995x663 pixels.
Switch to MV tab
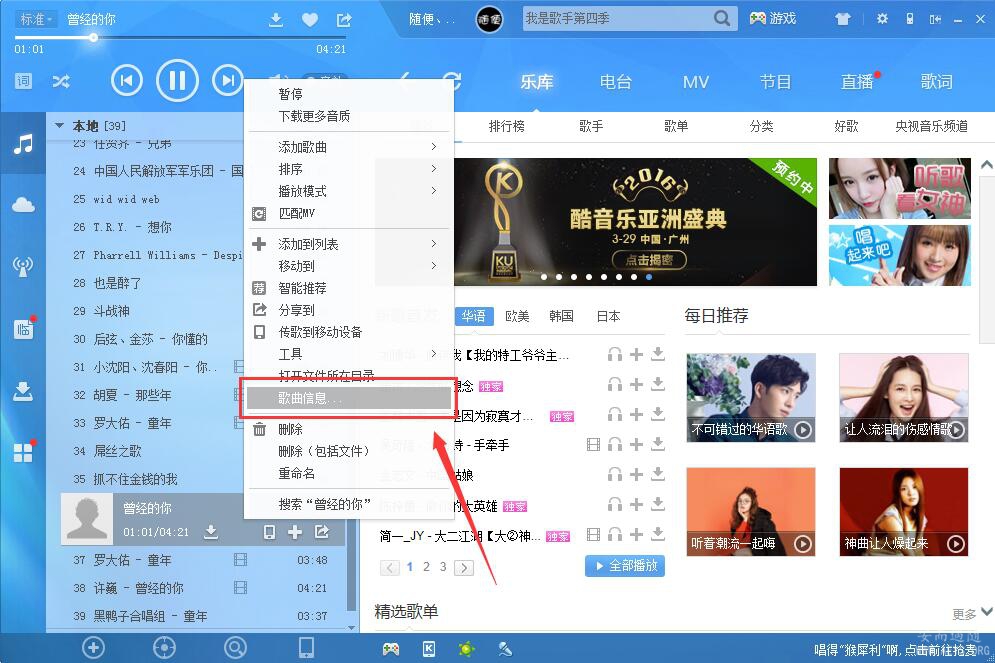(x=695, y=82)
